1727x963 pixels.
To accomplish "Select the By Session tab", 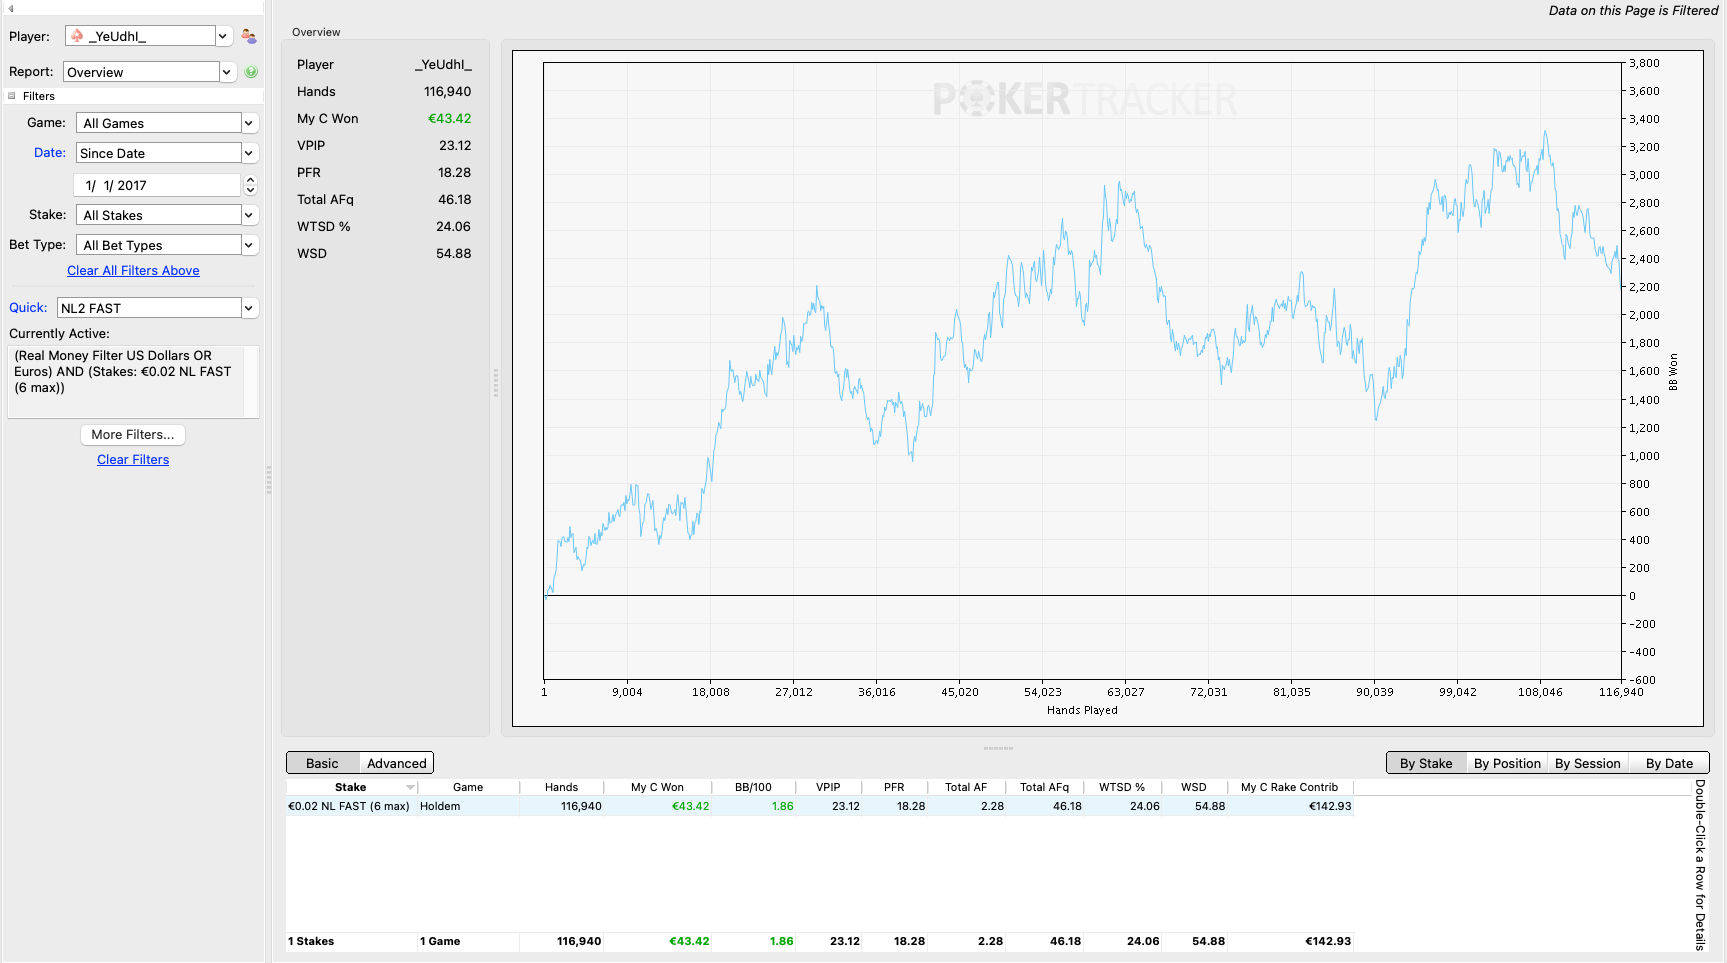I will pyautogui.click(x=1587, y=763).
